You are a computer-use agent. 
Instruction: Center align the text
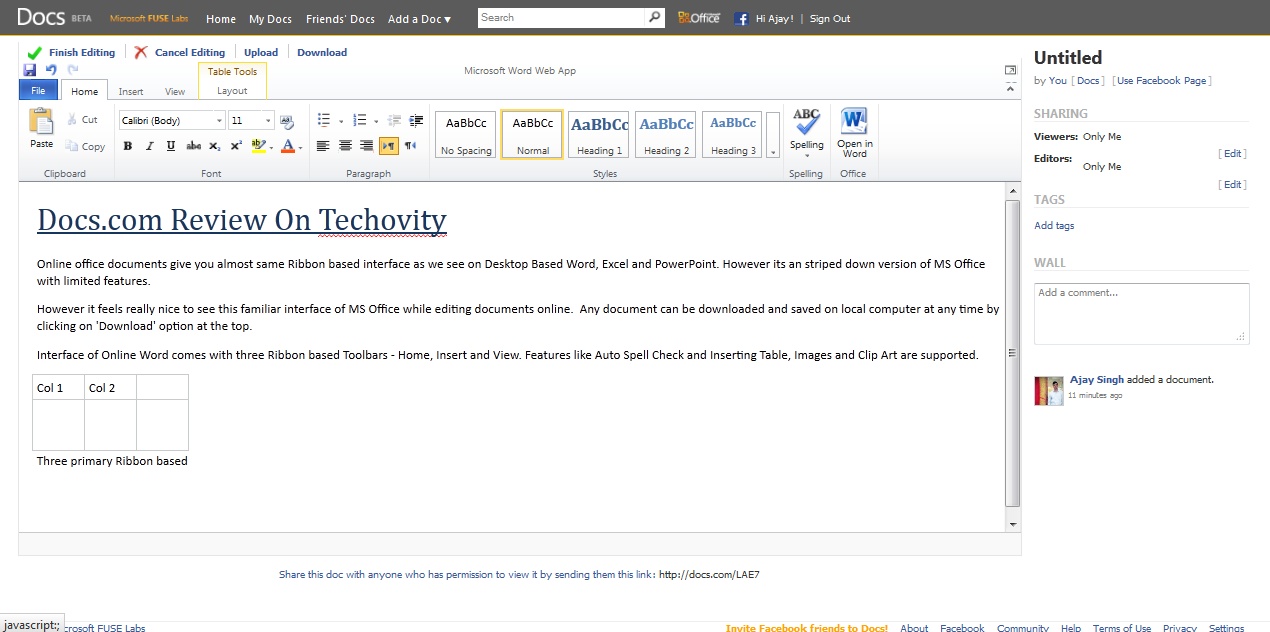point(345,146)
